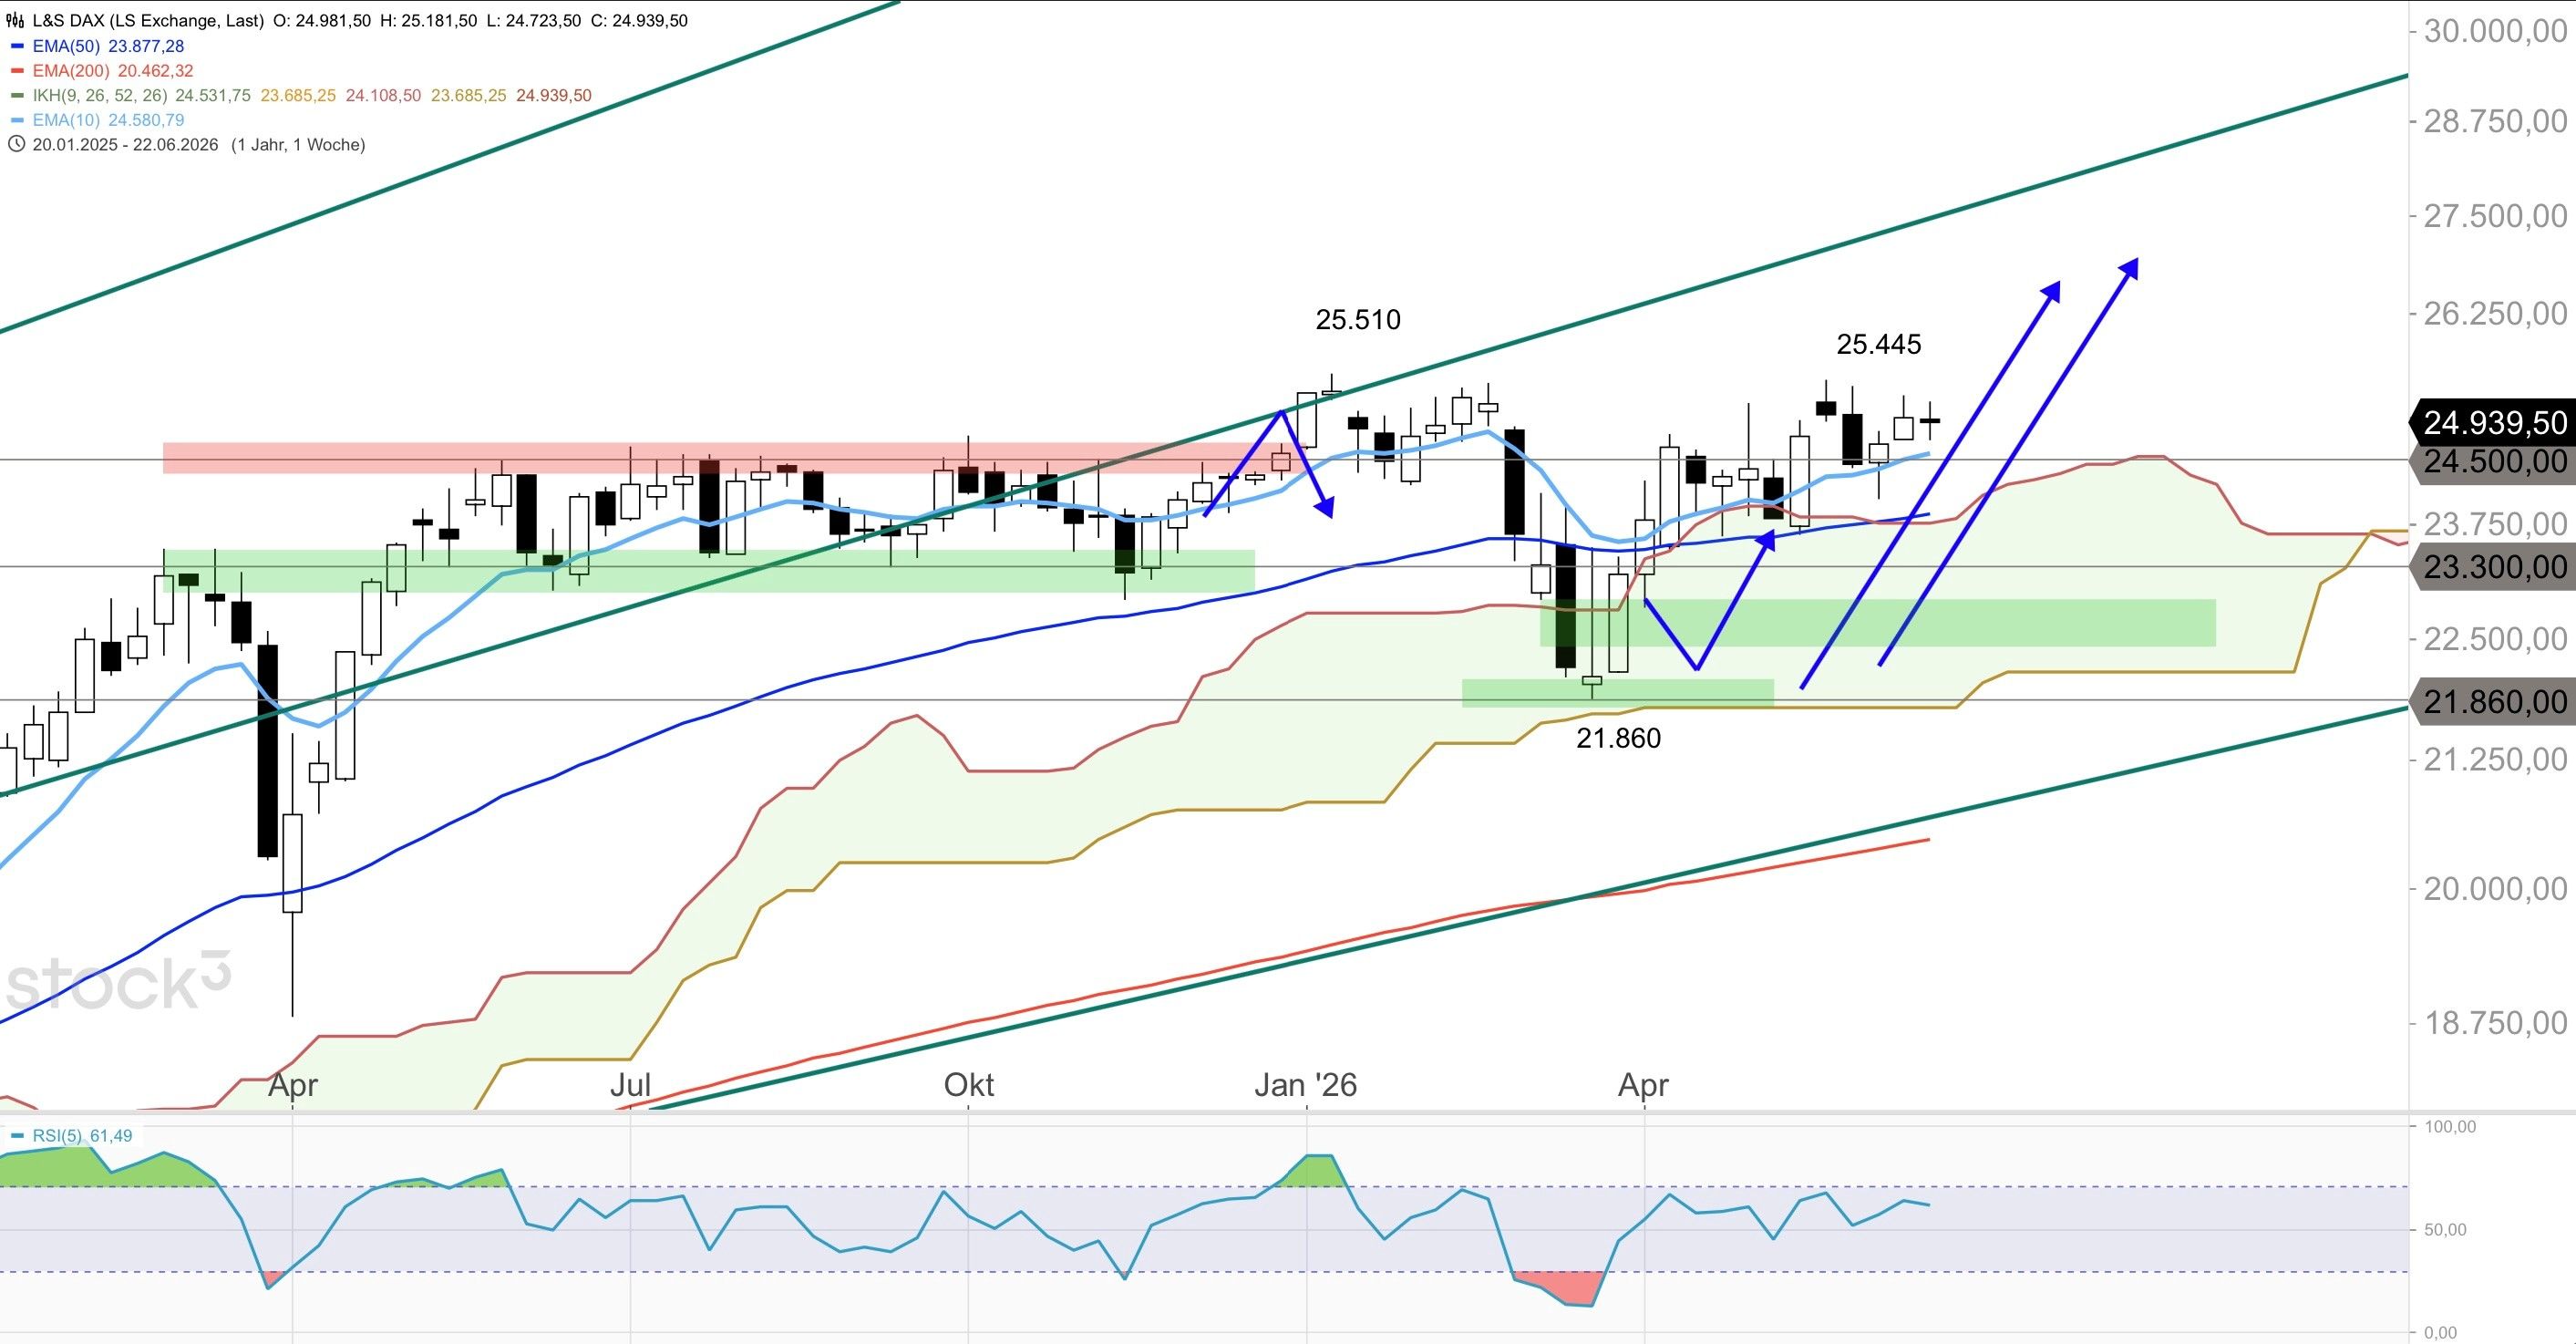Click the 21.860 low annotation below candles

[1619, 738]
